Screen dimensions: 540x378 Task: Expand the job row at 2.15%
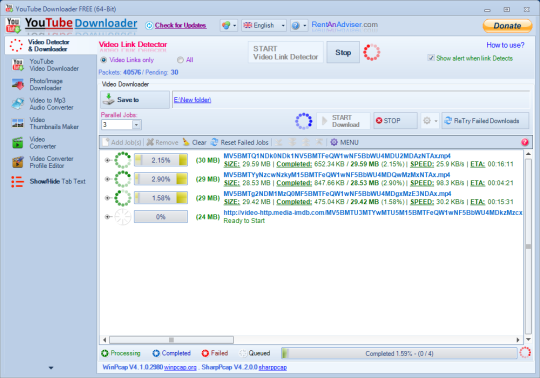pyautogui.click(x=107, y=160)
